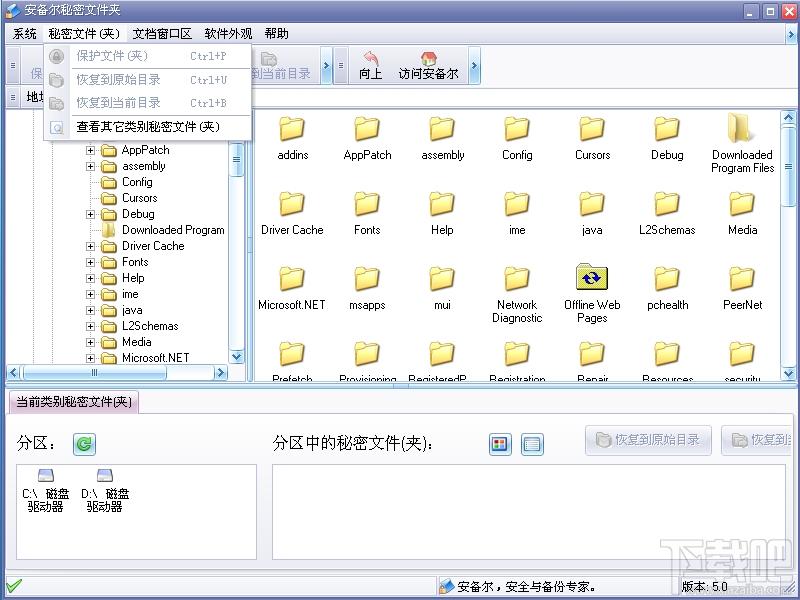
Task: Expand the AppPatch tree node
Action: 90,151
